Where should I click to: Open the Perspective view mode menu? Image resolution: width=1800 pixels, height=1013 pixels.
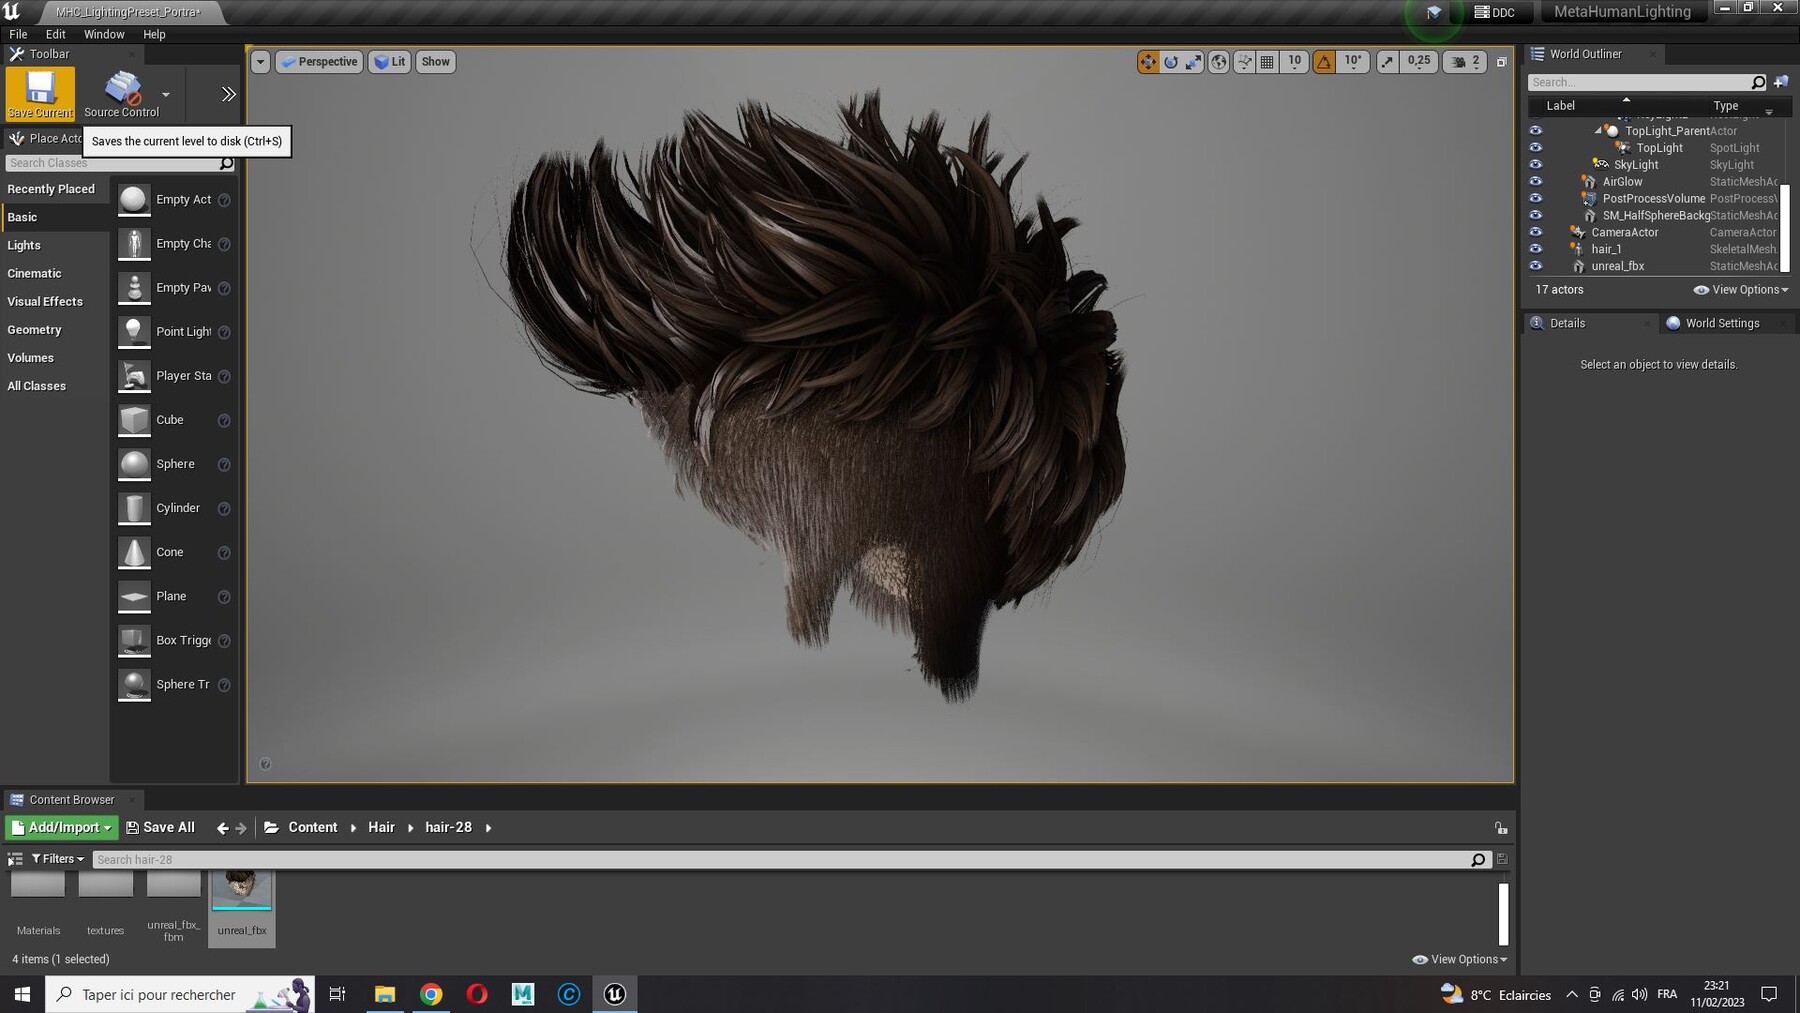click(x=319, y=62)
